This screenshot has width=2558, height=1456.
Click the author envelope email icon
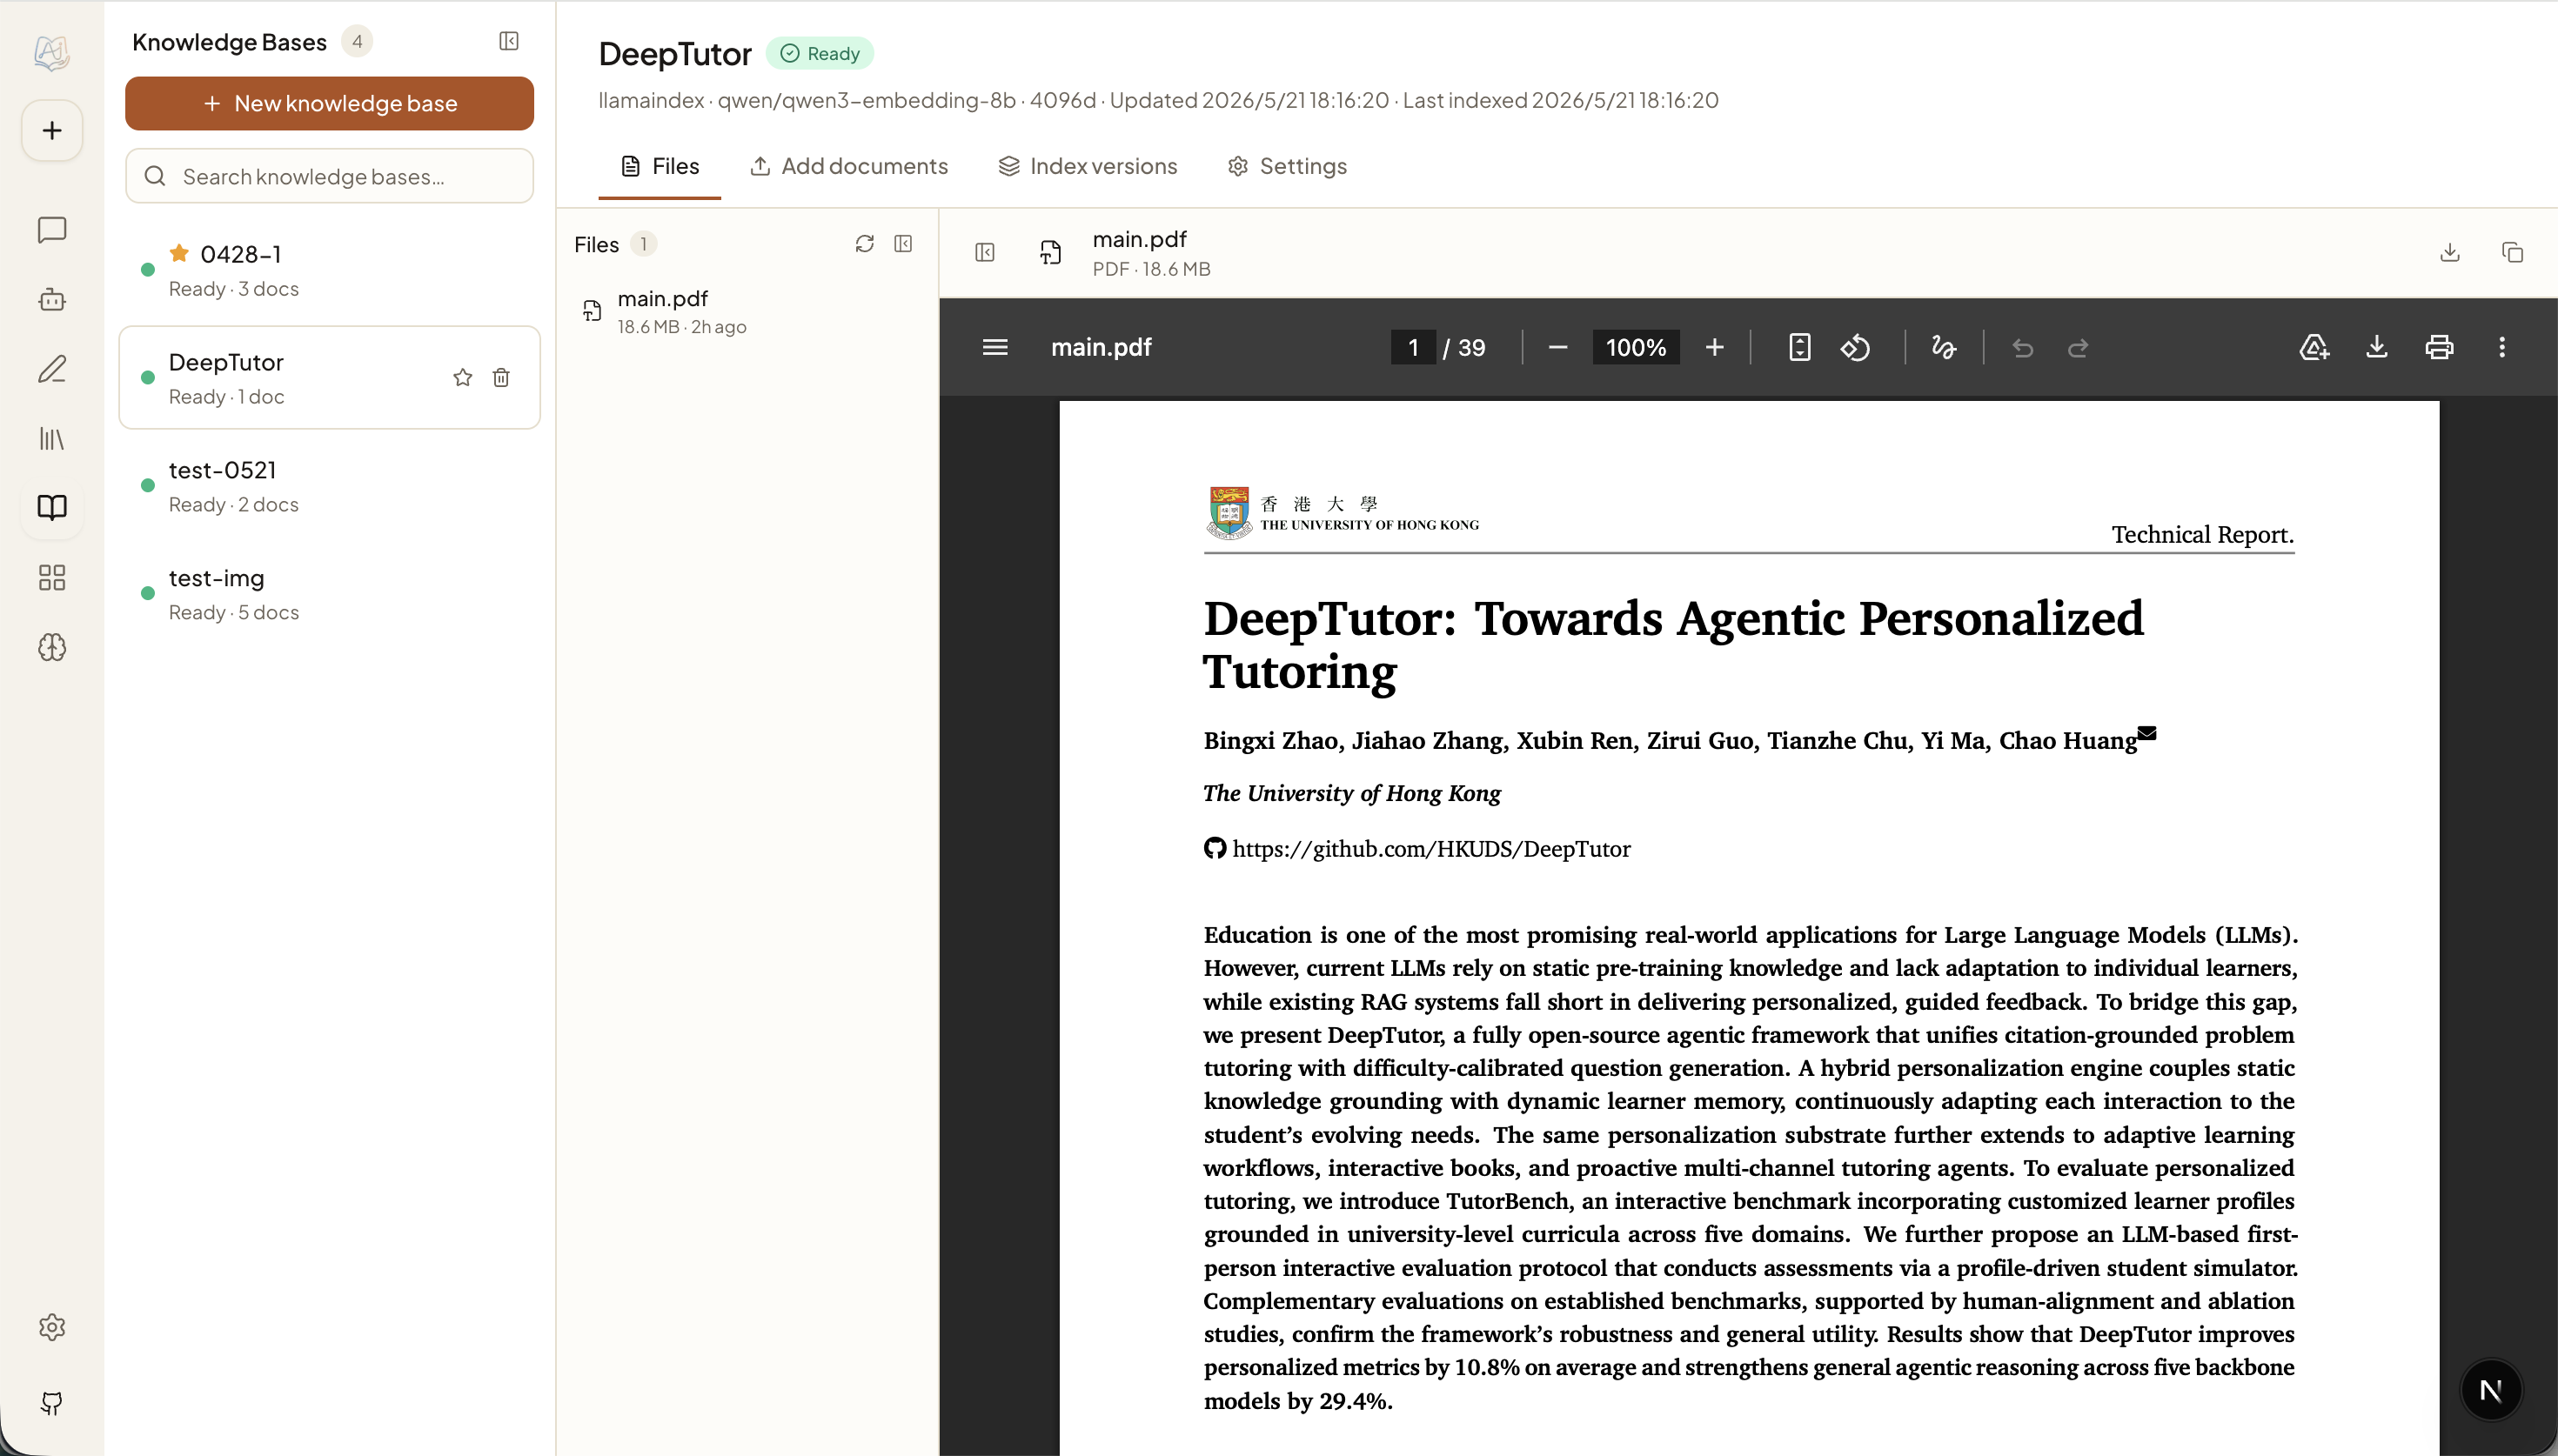click(2147, 733)
